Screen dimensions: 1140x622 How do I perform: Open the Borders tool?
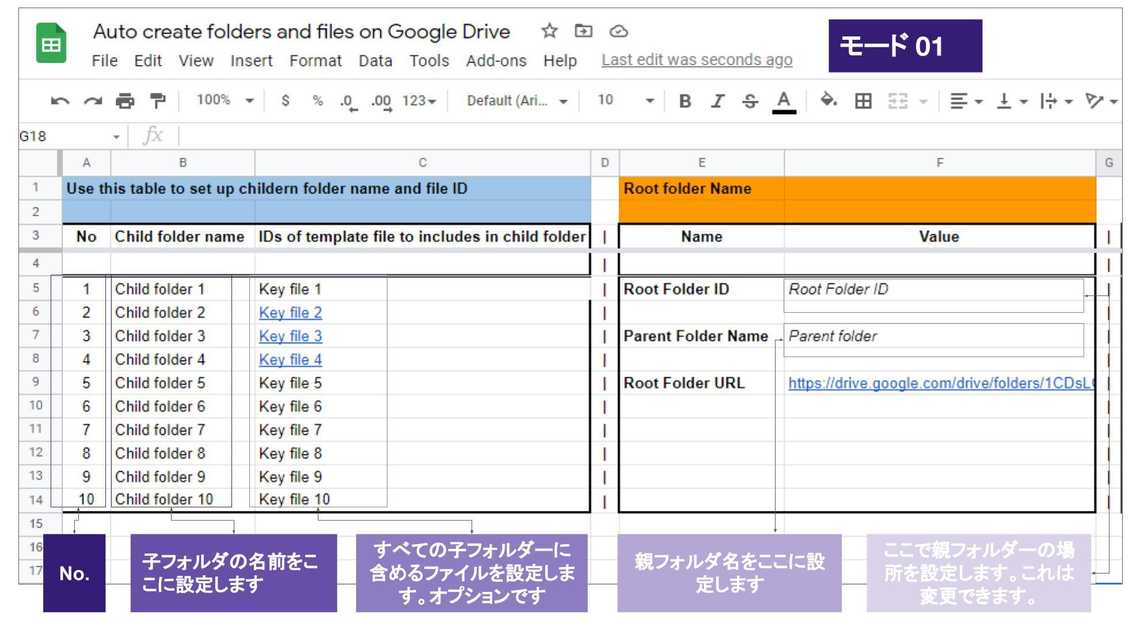[863, 101]
